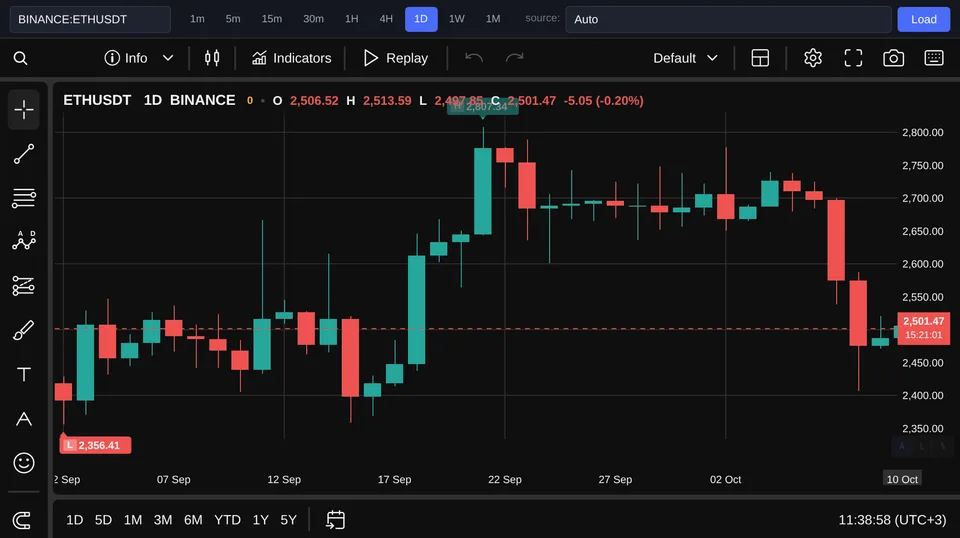Set the 1Y date range
Image resolution: width=960 pixels, height=538 pixels.
pyautogui.click(x=261, y=520)
